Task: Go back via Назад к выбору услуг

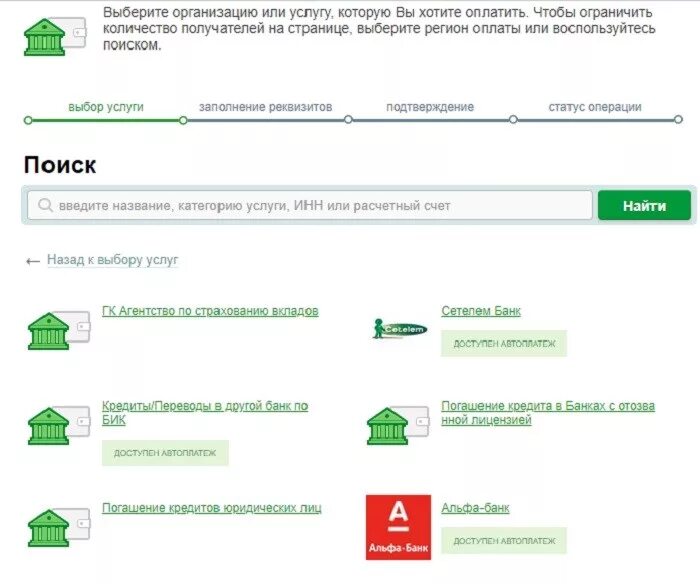Action: click(x=112, y=260)
